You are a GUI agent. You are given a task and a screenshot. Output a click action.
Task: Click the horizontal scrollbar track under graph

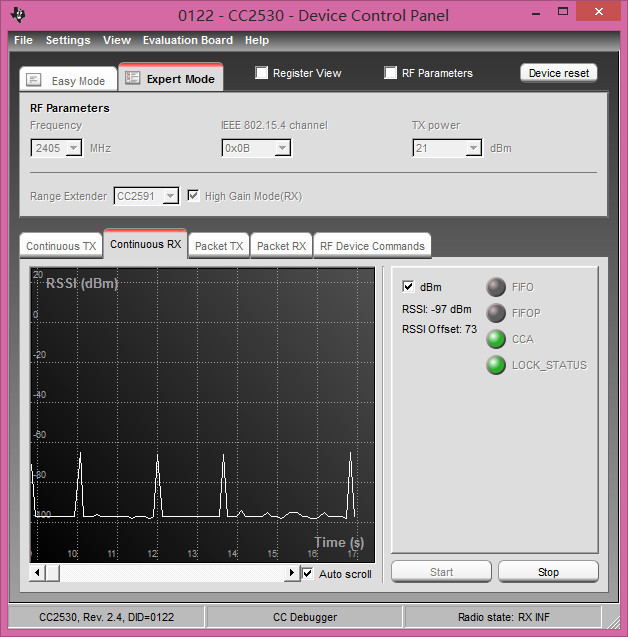pos(172,573)
